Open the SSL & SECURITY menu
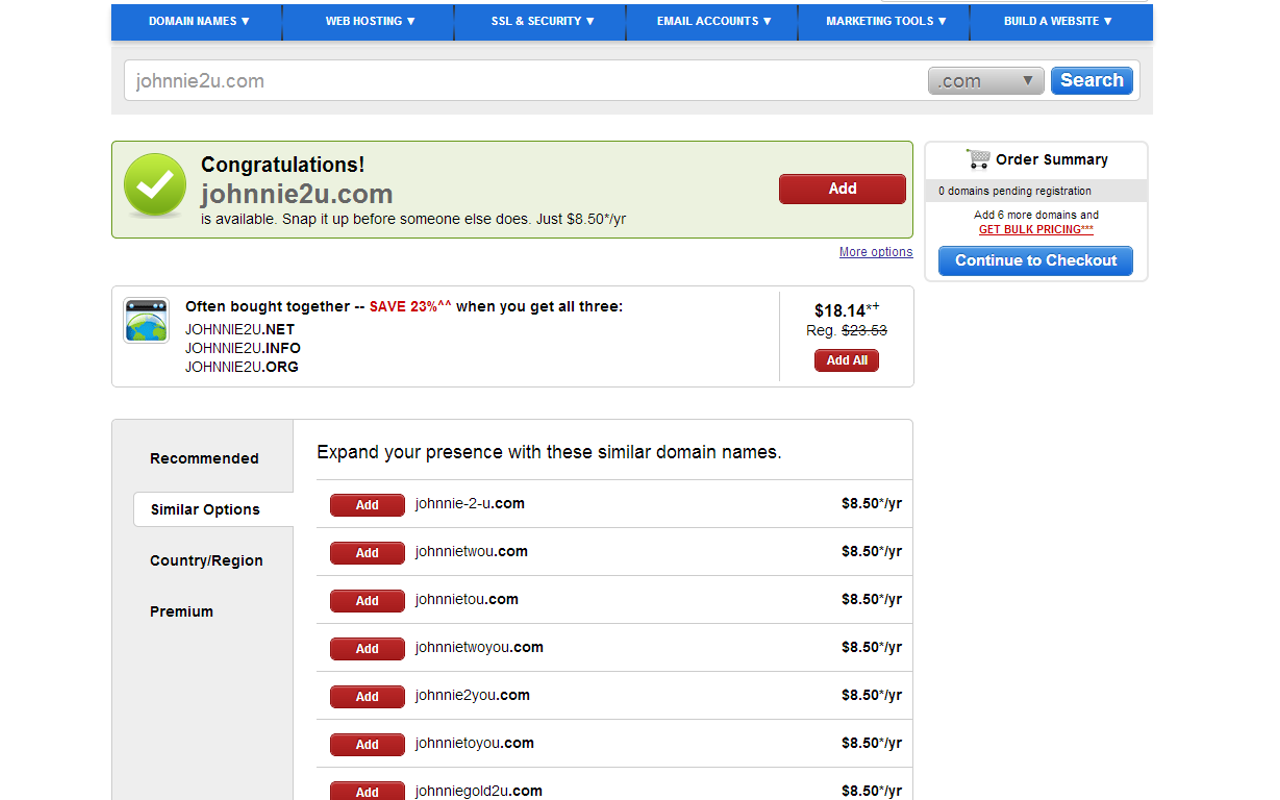The width and height of the screenshot is (1280, 800). [x=540, y=21]
